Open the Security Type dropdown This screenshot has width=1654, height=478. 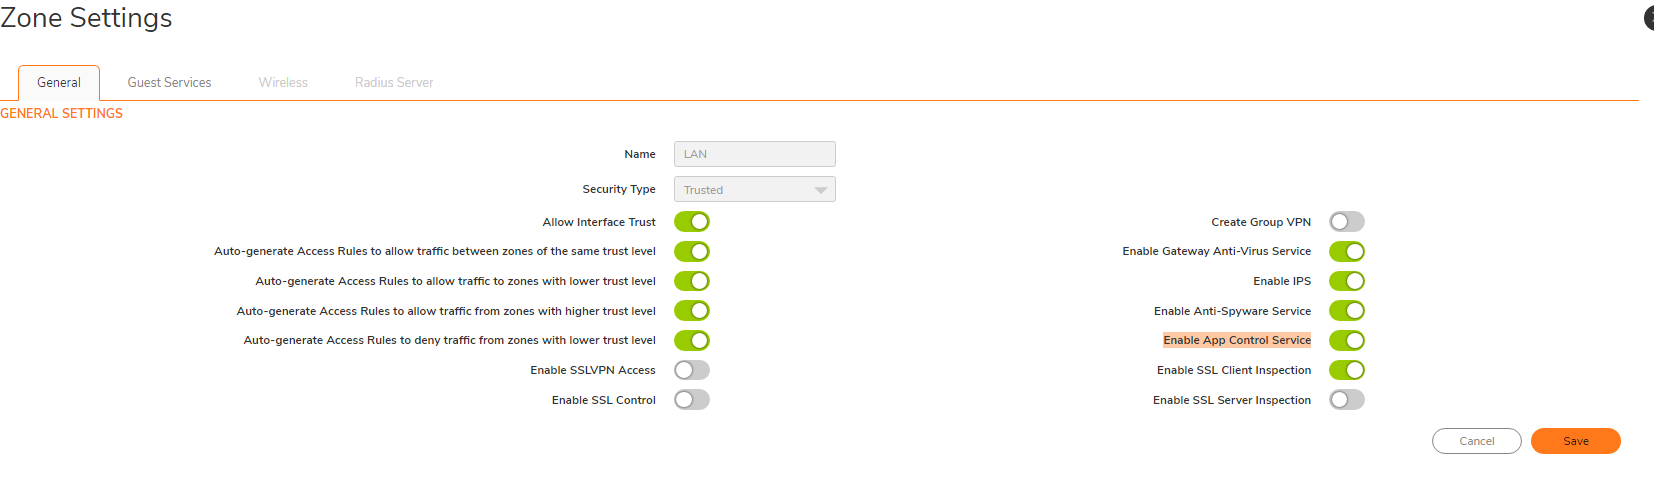coord(754,190)
